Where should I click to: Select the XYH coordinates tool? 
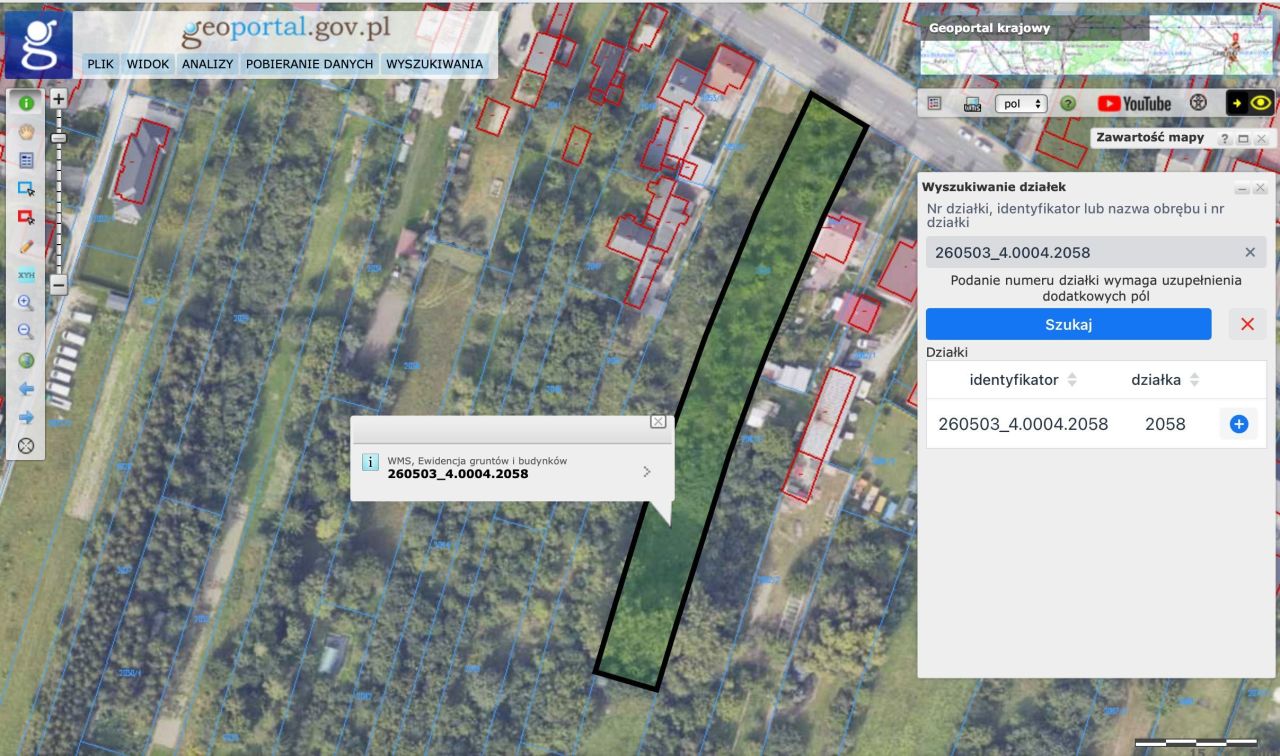26,275
